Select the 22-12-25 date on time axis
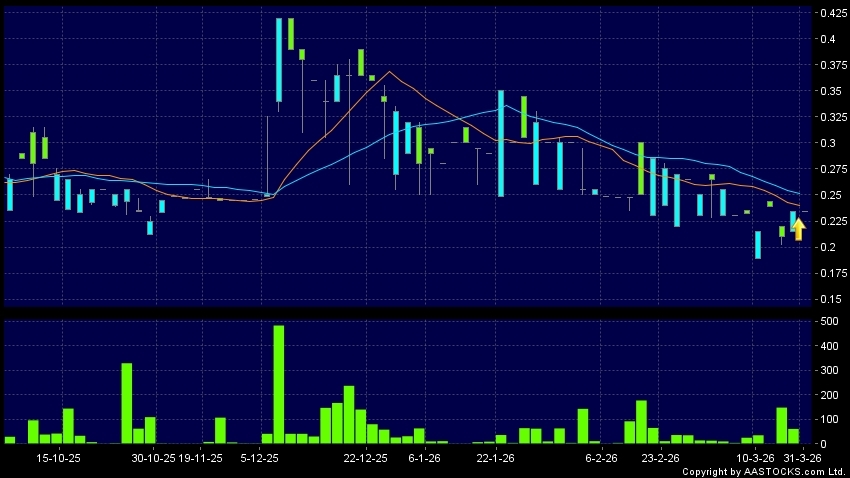 click(x=365, y=457)
